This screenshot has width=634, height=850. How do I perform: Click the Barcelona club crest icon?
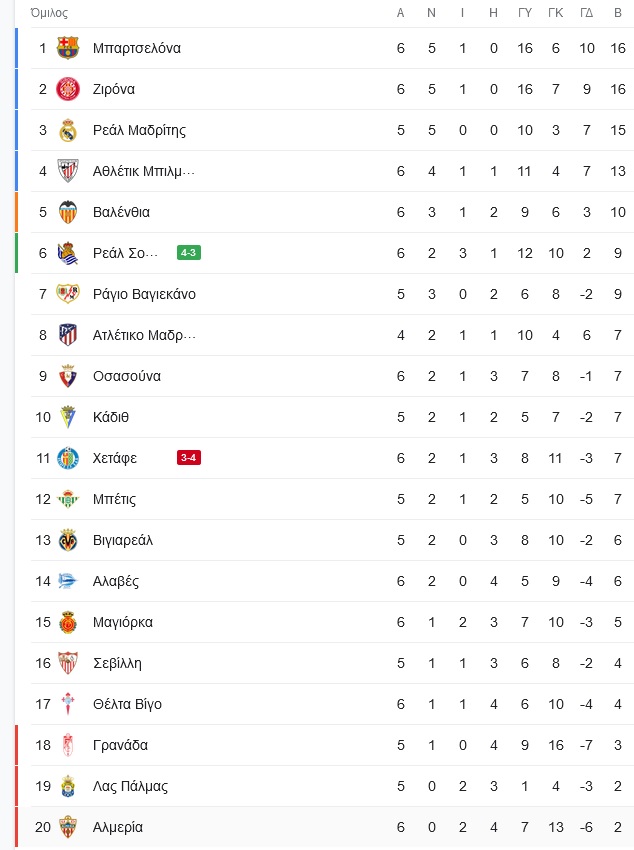point(68,48)
